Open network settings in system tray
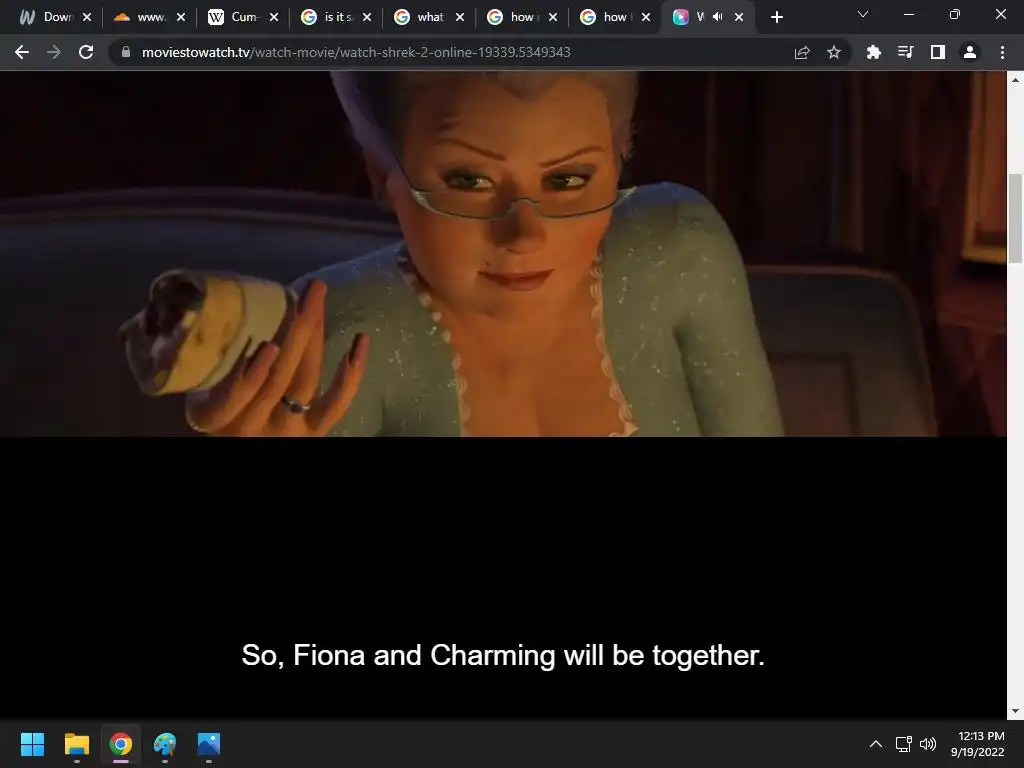The height and width of the screenshot is (768, 1024). (903, 744)
